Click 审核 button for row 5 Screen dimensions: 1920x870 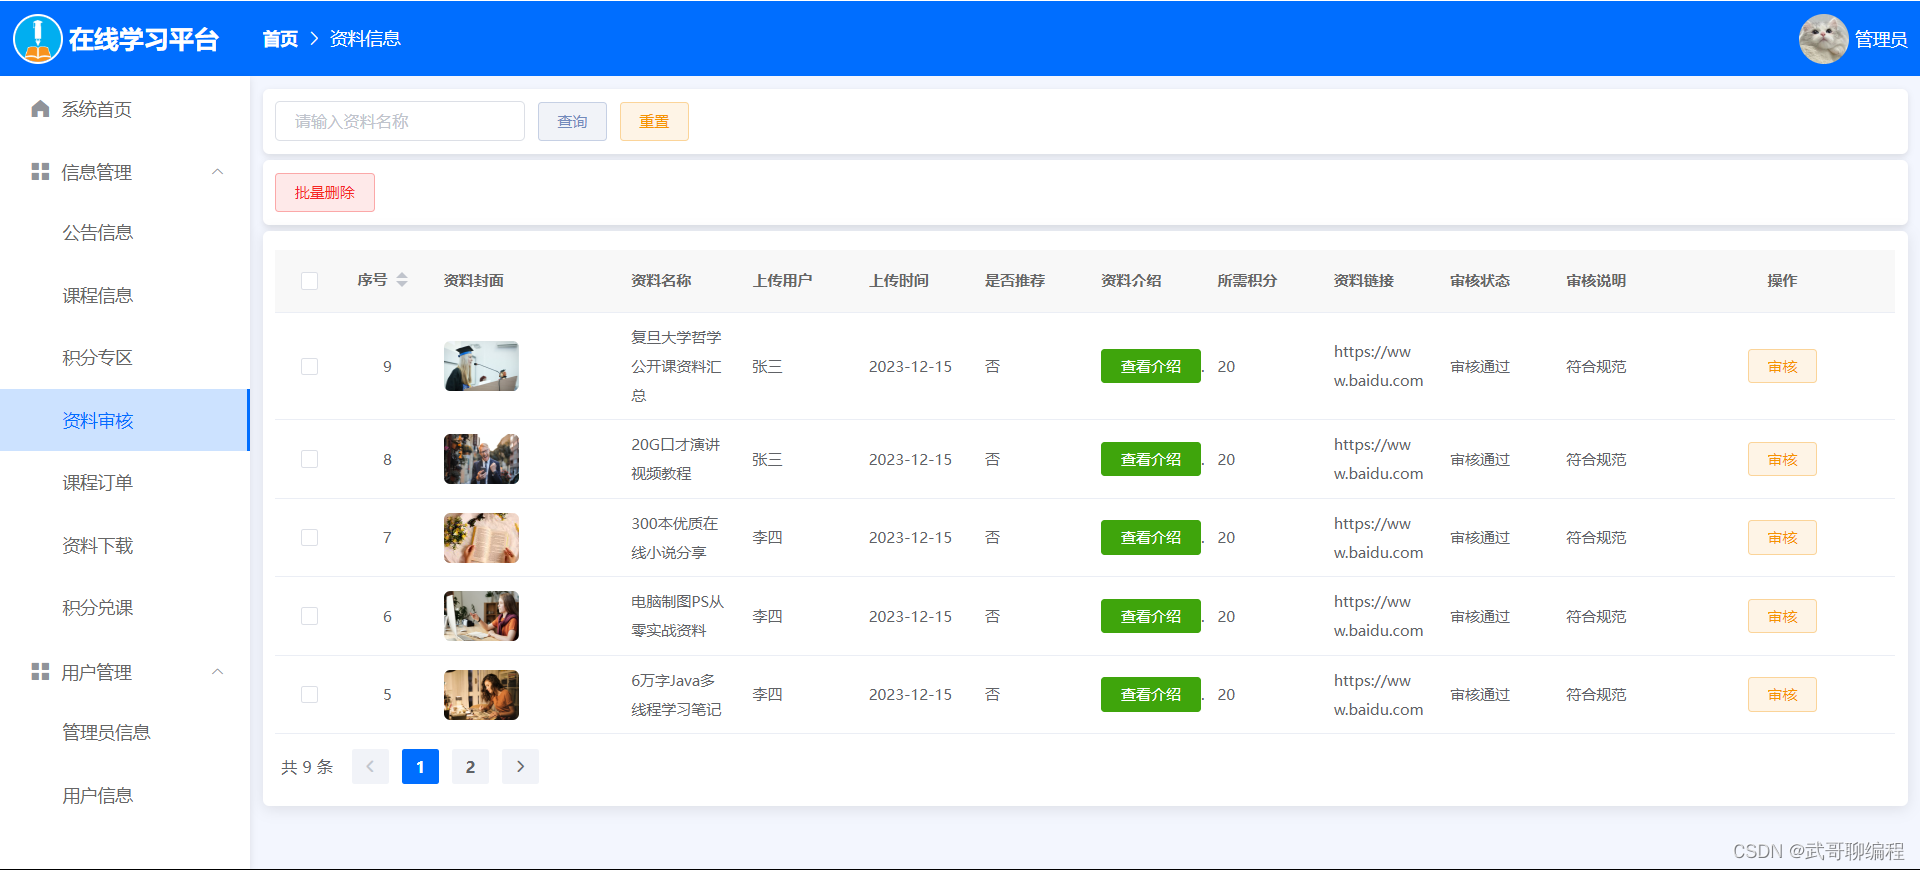pyautogui.click(x=1782, y=694)
